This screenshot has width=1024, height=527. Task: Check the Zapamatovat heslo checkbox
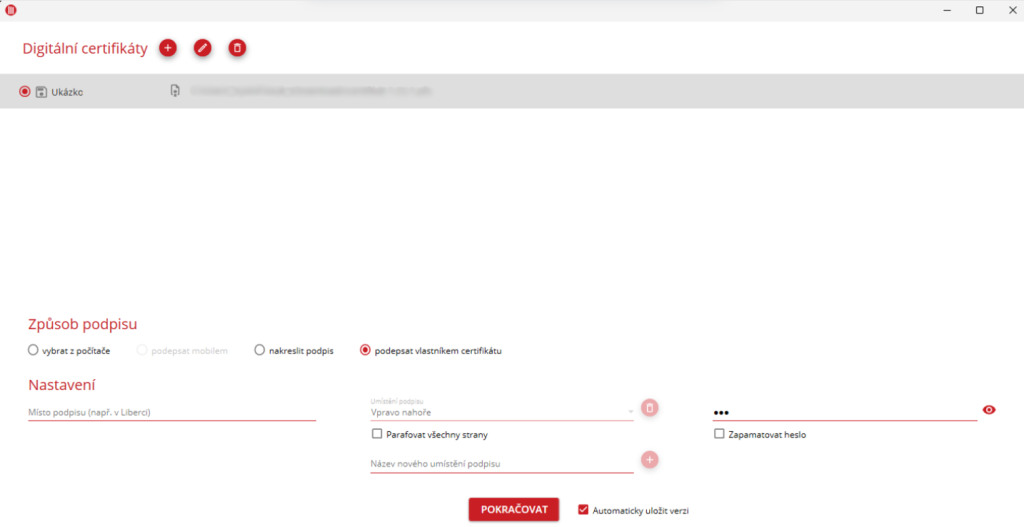(x=719, y=435)
